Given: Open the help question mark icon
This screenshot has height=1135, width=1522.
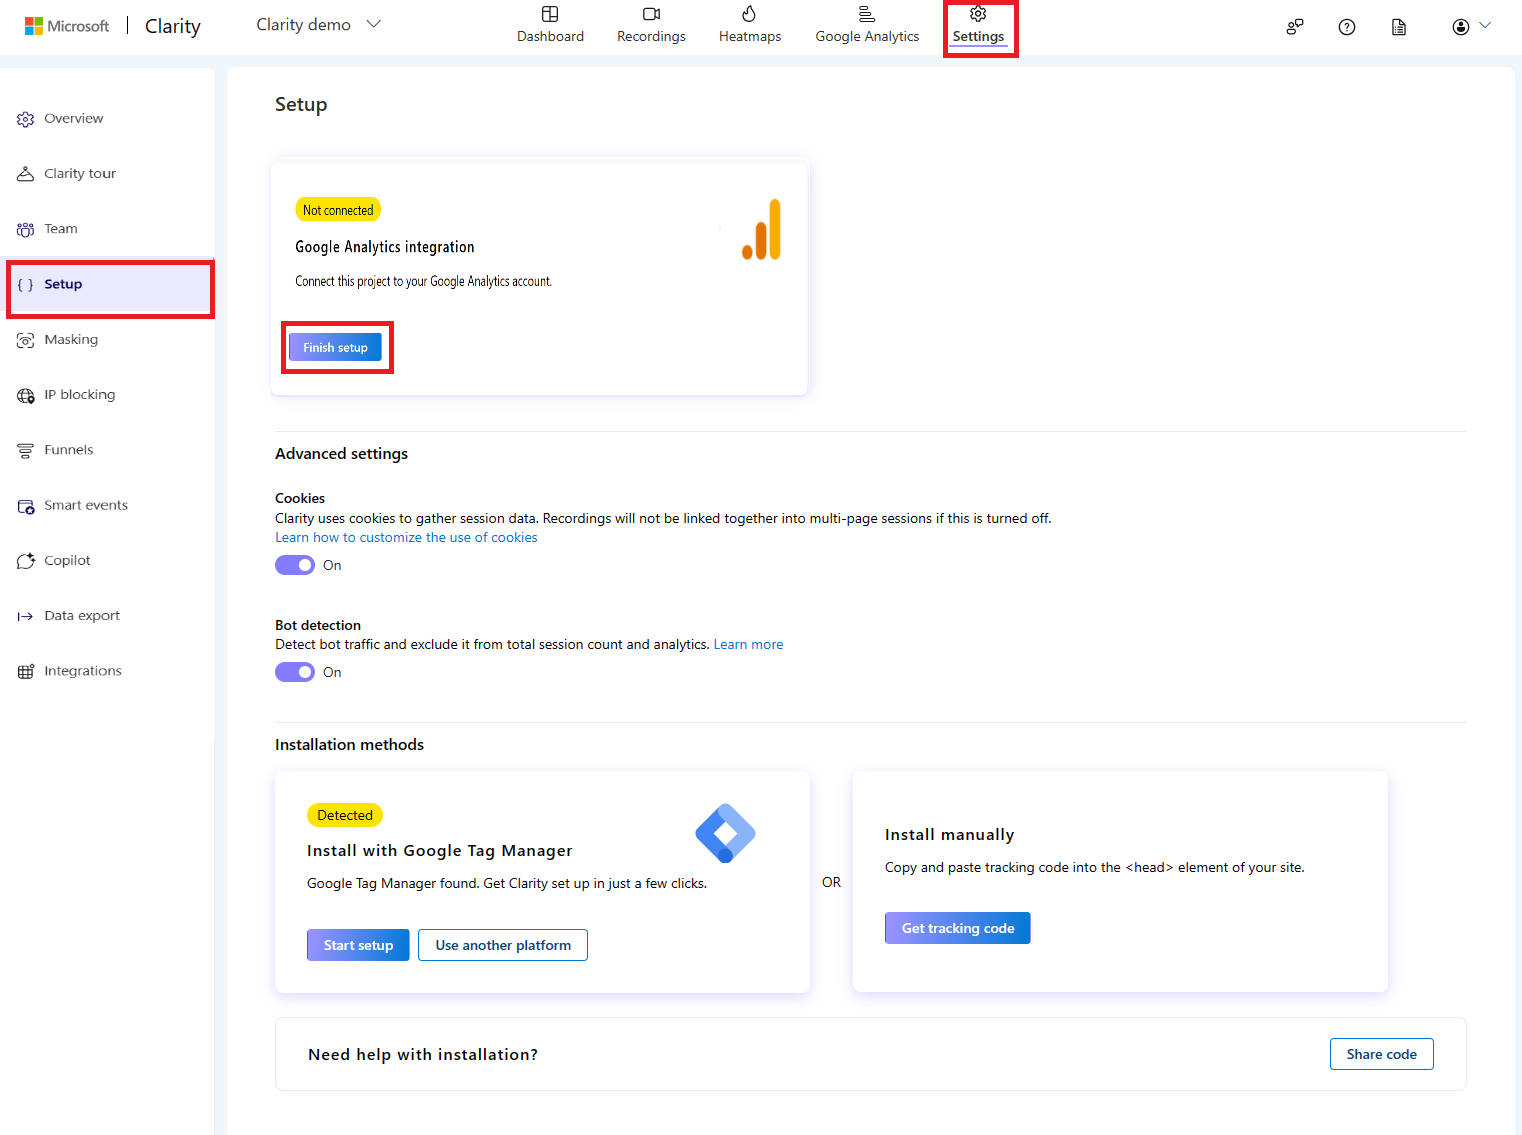Looking at the screenshot, I should [x=1347, y=27].
